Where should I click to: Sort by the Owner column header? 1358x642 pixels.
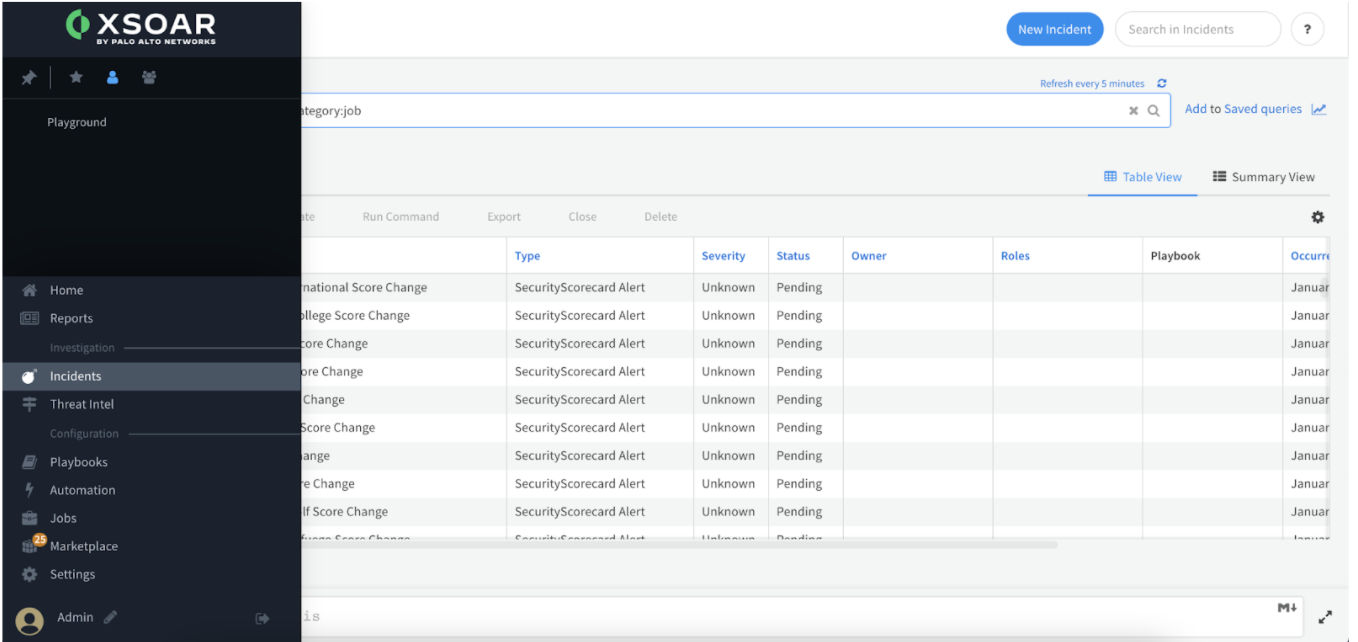click(869, 256)
